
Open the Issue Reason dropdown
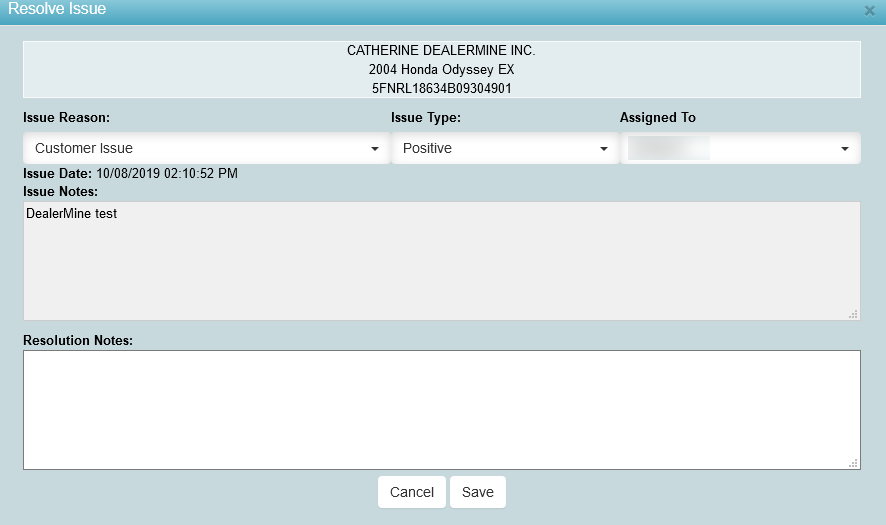pos(206,148)
